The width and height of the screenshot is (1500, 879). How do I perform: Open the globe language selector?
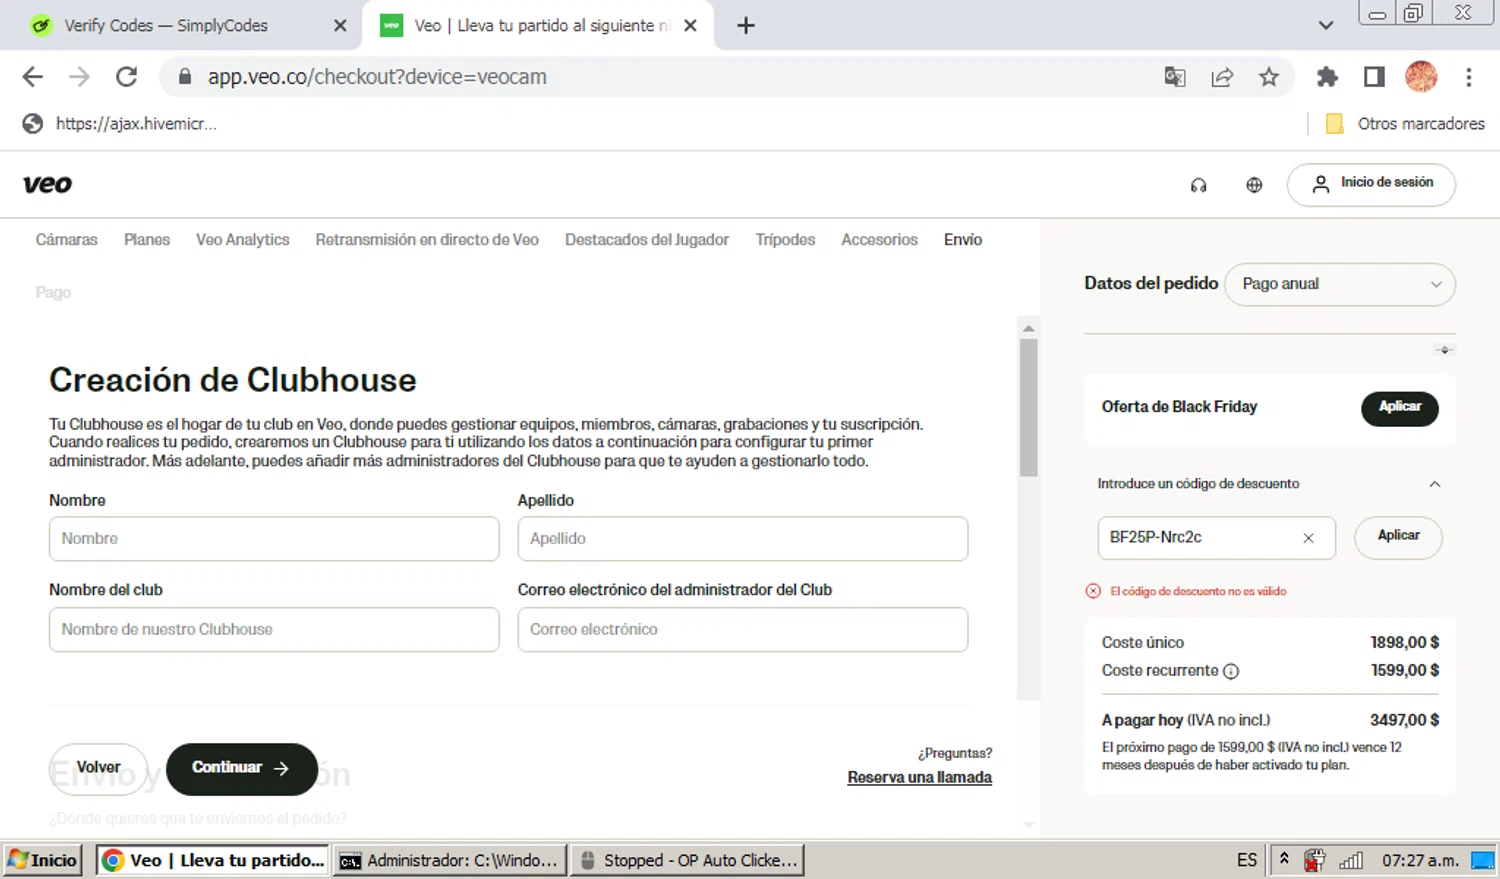[1254, 185]
